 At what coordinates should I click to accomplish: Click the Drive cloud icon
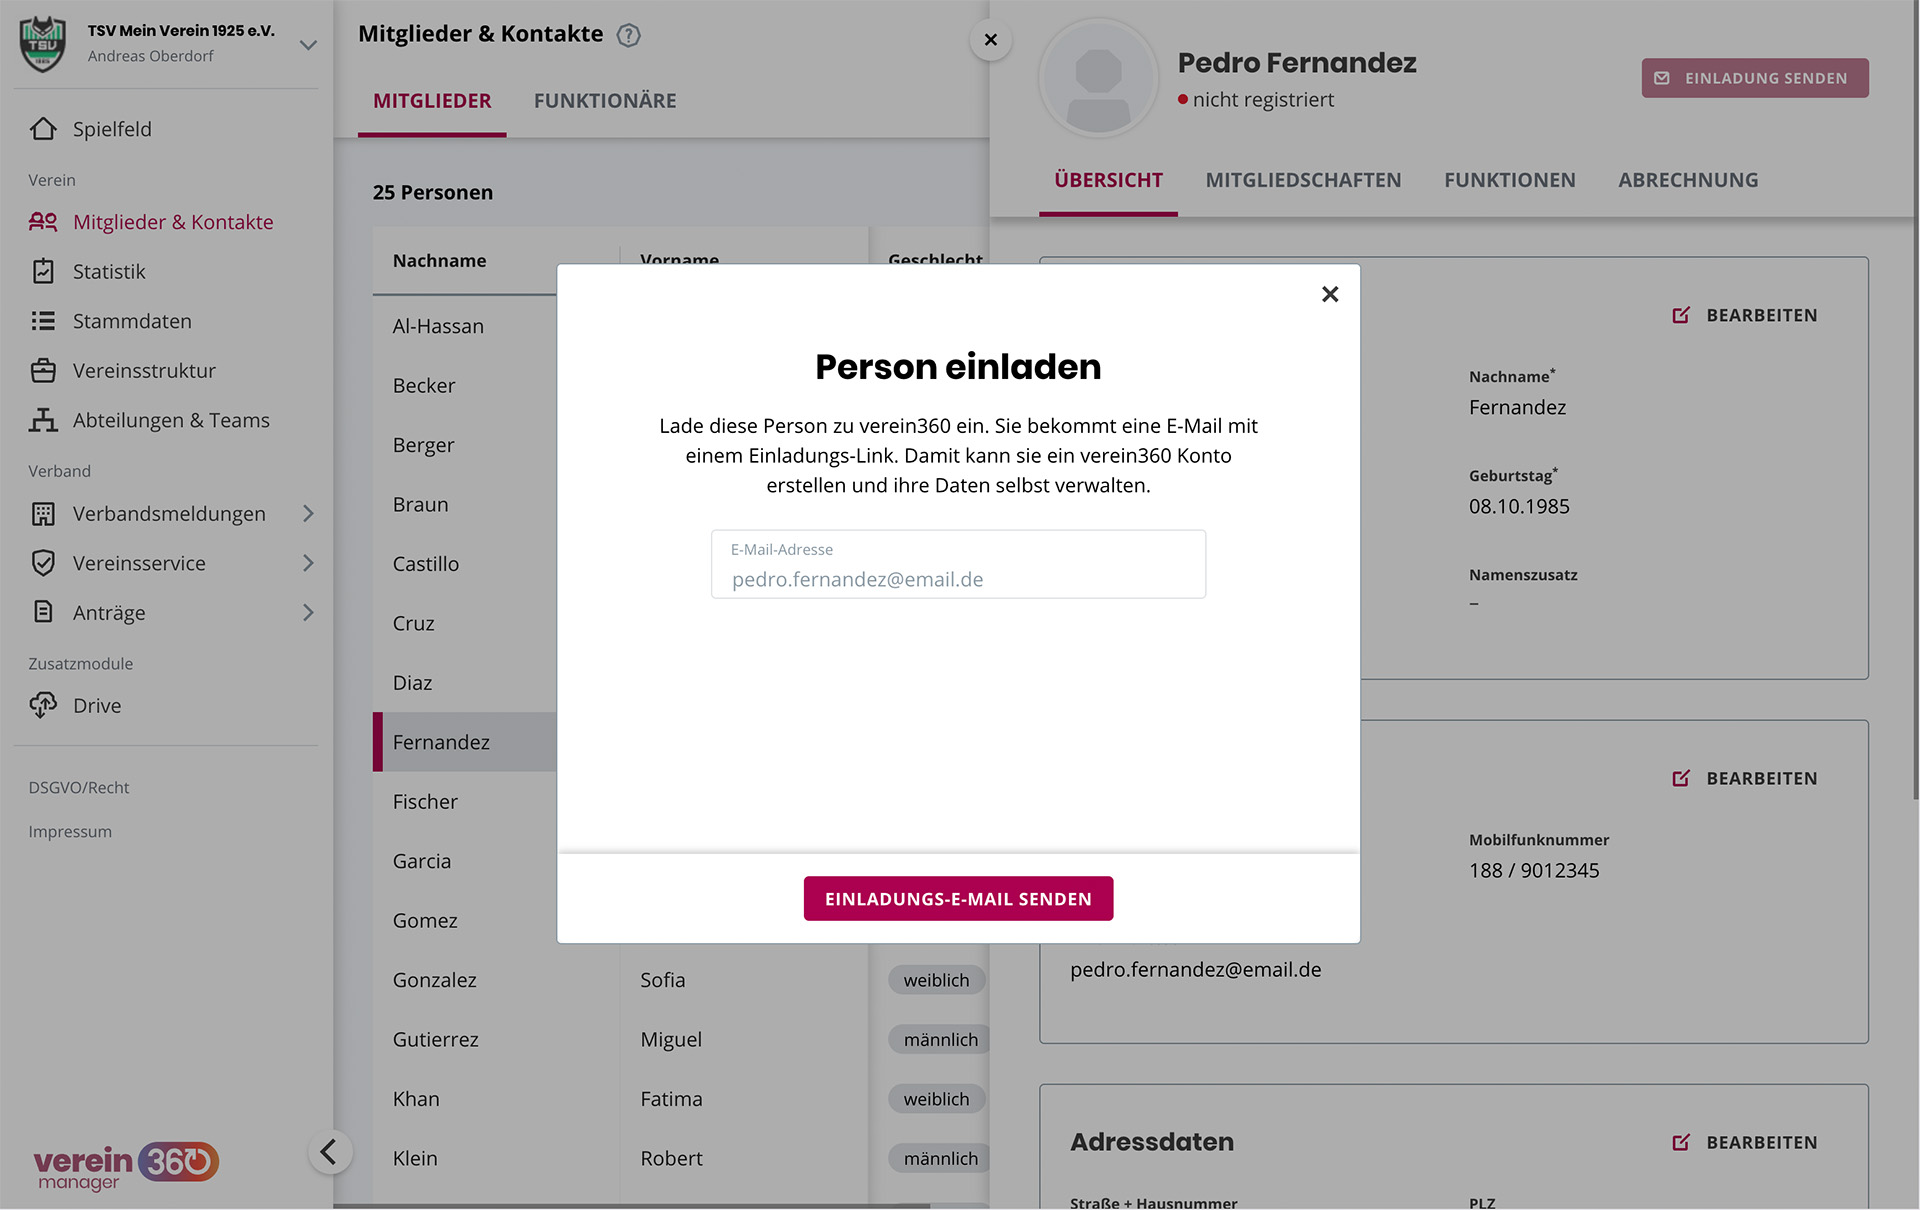[43, 706]
